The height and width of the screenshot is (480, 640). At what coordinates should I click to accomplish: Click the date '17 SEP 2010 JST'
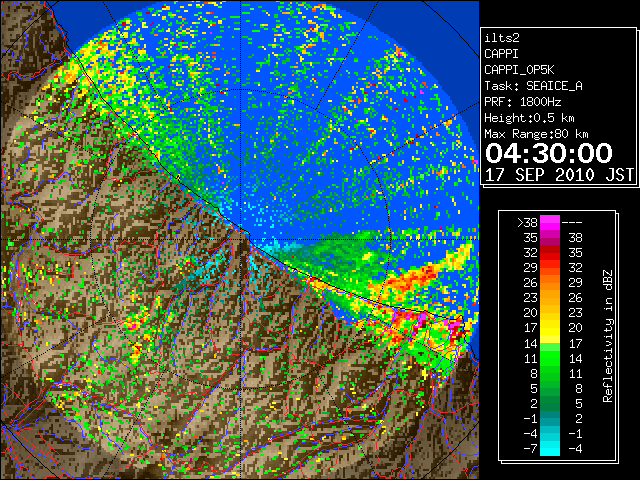(559, 175)
